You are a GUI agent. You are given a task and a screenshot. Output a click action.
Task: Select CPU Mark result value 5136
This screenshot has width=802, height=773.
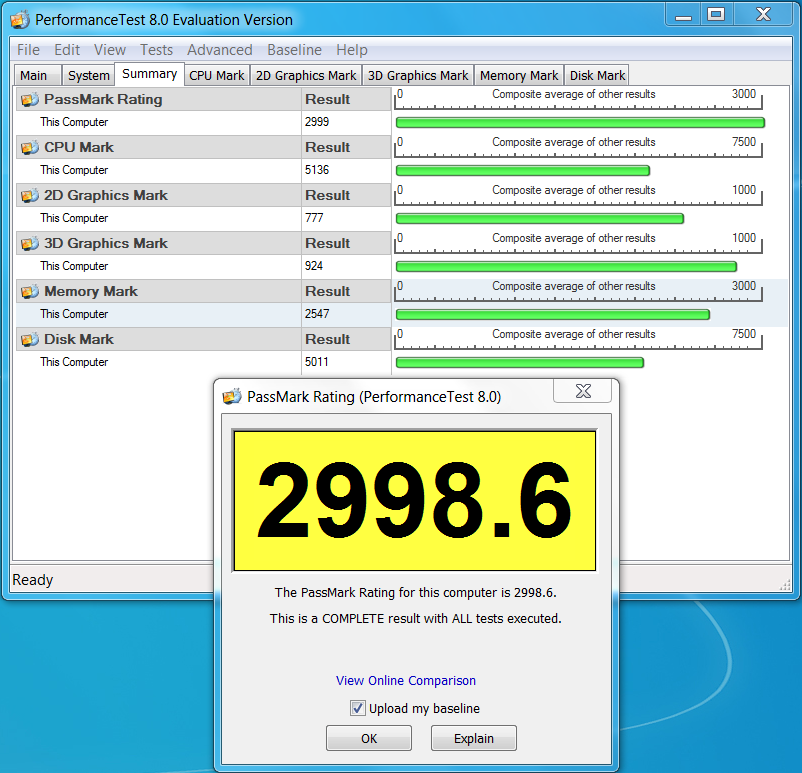click(x=317, y=170)
